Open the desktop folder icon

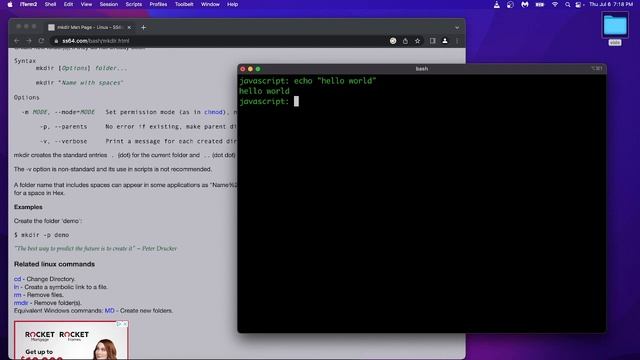pyautogui.click(x=615, y=26)
